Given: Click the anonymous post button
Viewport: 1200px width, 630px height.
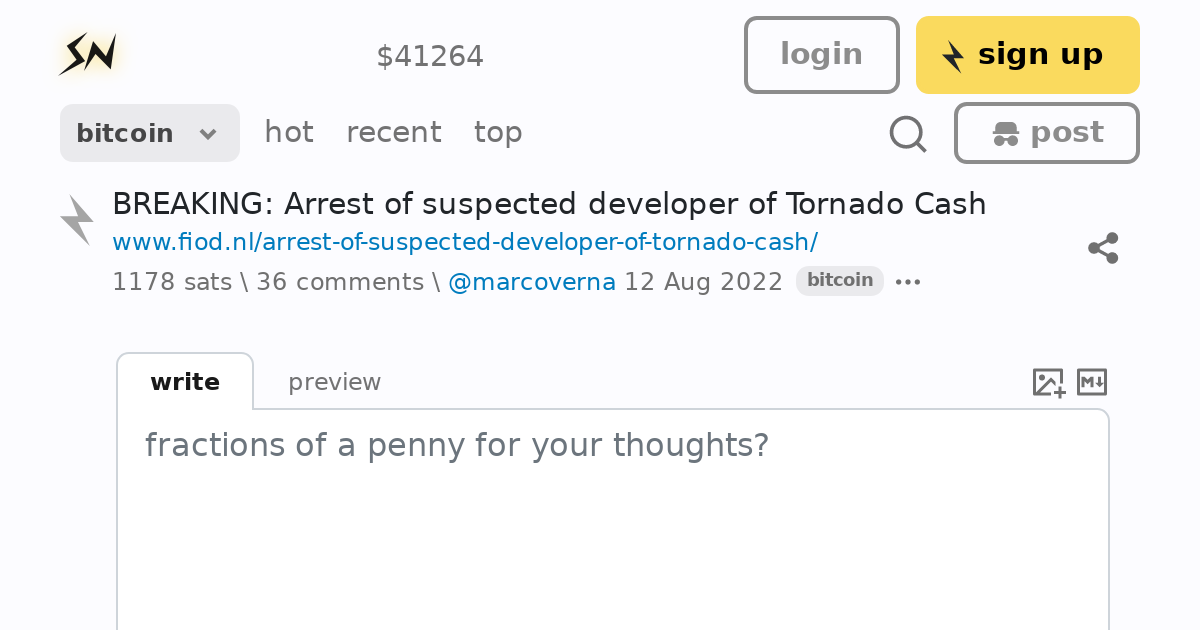Looking at the screenshot, I should 1046,133.
